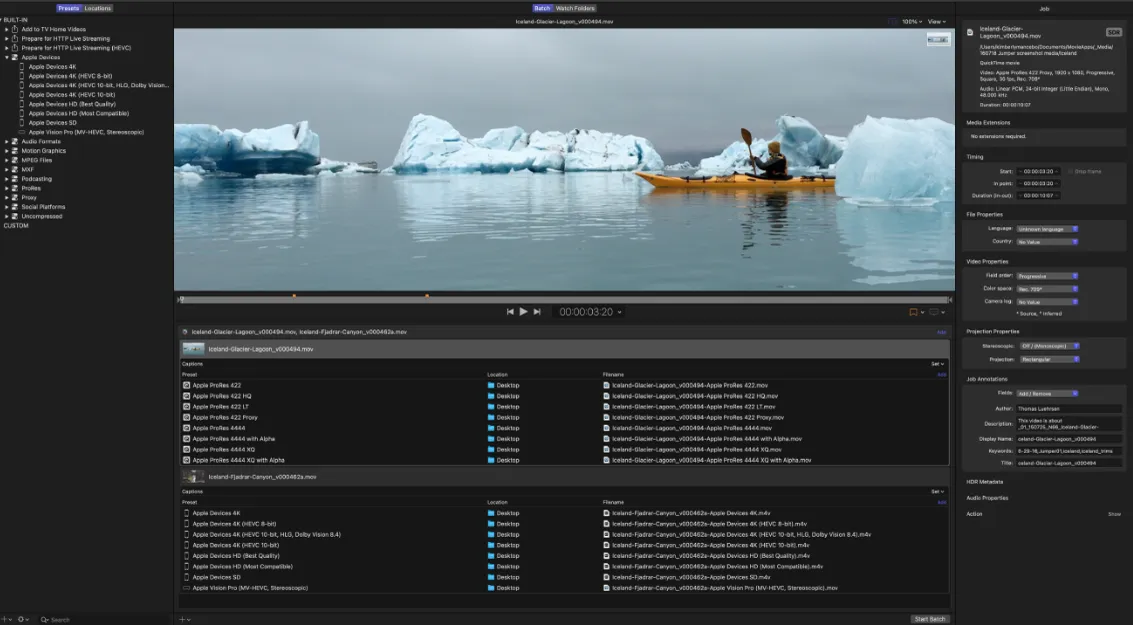Open the Field order dropdown
The height and width of the screenshot is (625, 1133).
pyautogui.click(x=1047, y=276)
